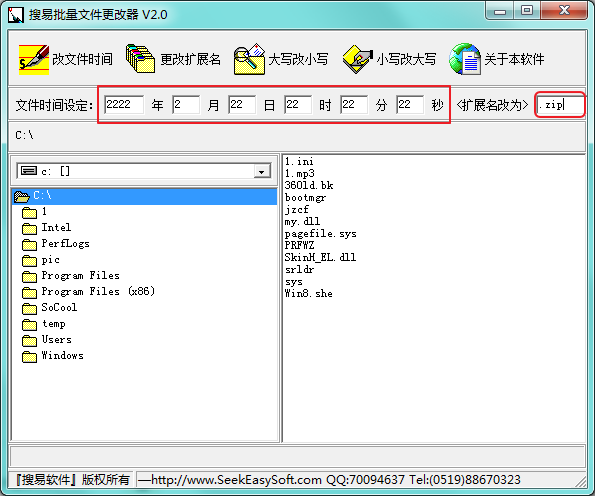Open the drive selection dropdown arrow
The image size is (595, 496).
(x=261, y=172)
